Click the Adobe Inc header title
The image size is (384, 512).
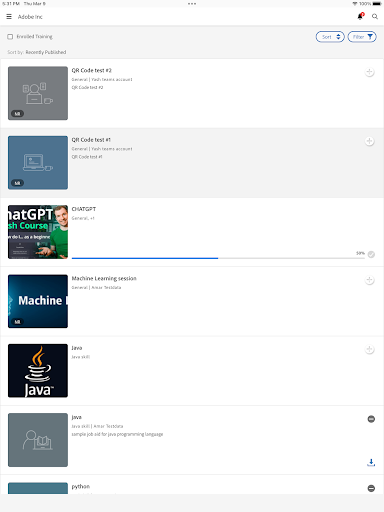(30, 17)
